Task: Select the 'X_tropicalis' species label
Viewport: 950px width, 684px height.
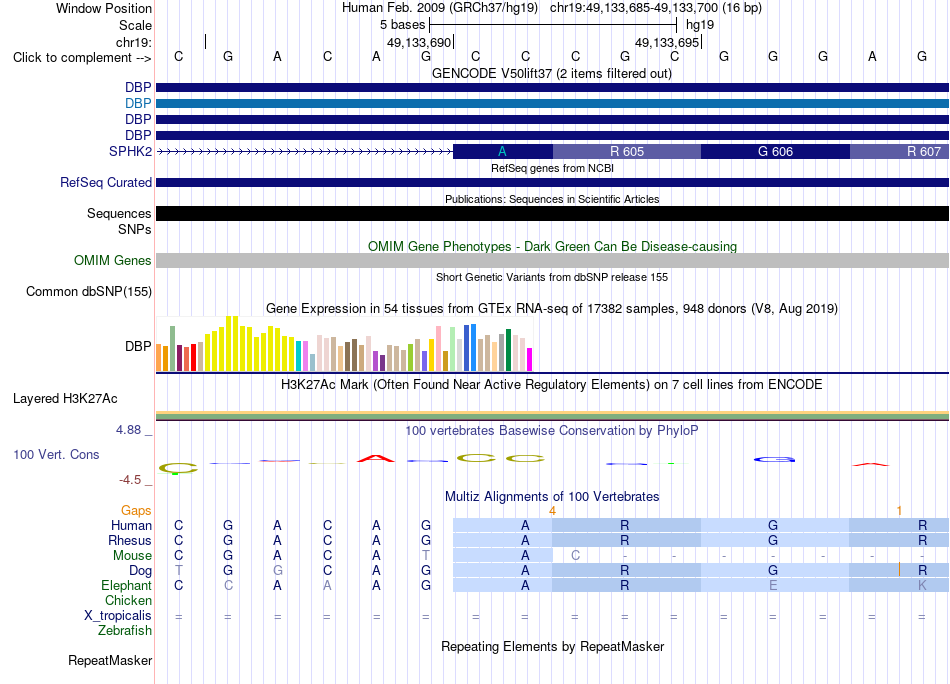Action: click(x=118, y=616)
